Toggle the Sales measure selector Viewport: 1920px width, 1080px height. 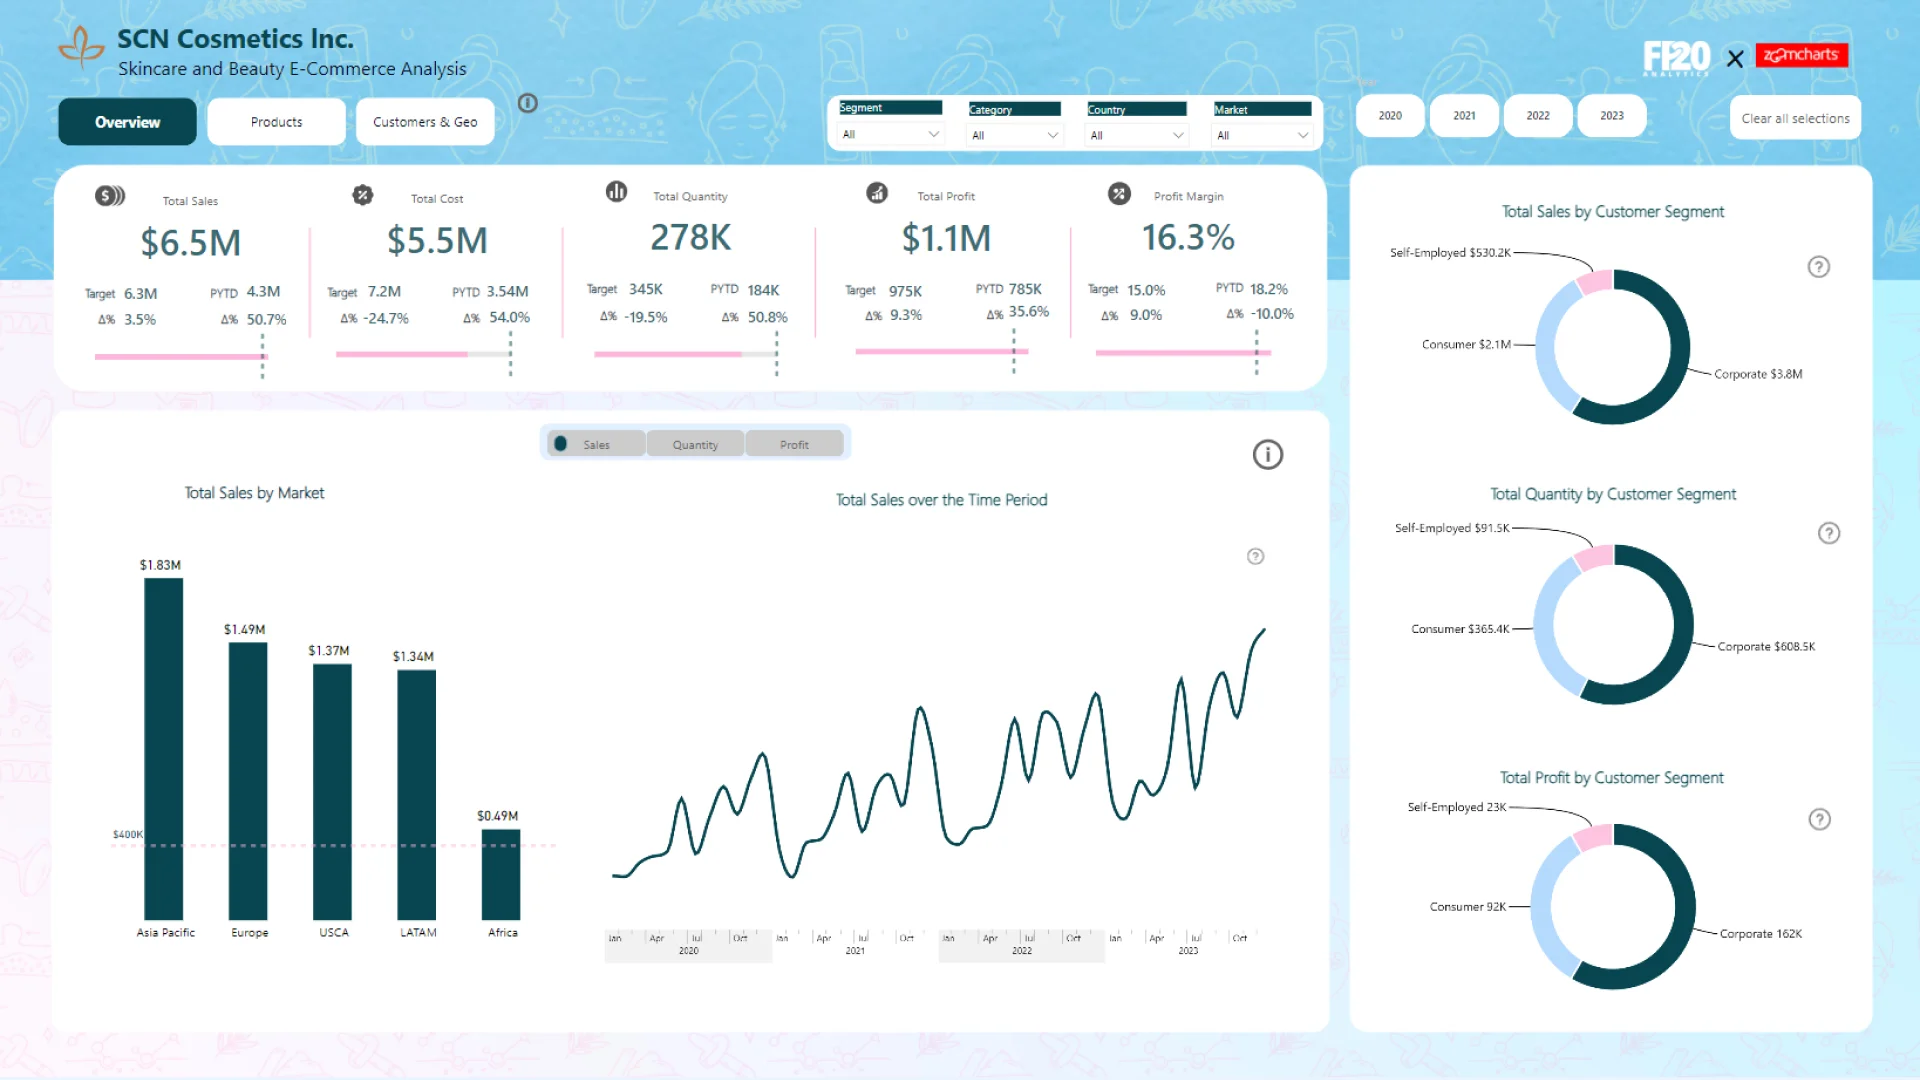(596, 444)
